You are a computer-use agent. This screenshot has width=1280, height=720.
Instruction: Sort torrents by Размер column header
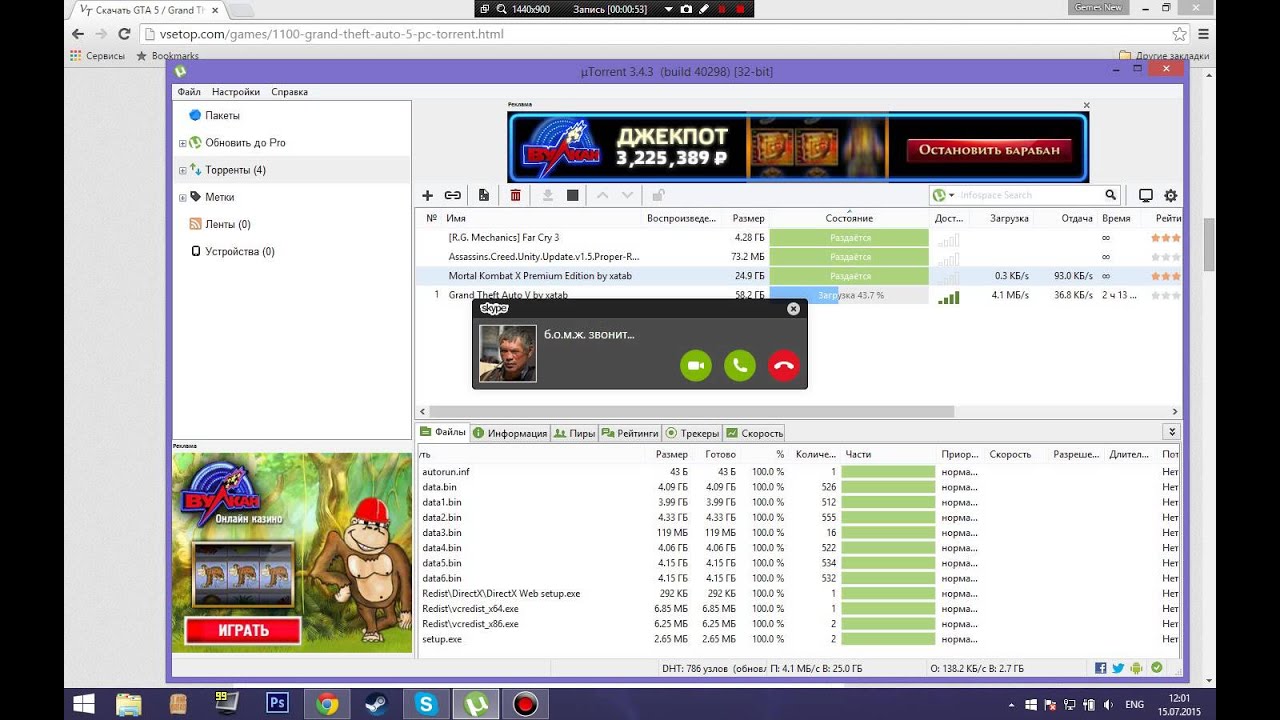[x=746, y=218]
